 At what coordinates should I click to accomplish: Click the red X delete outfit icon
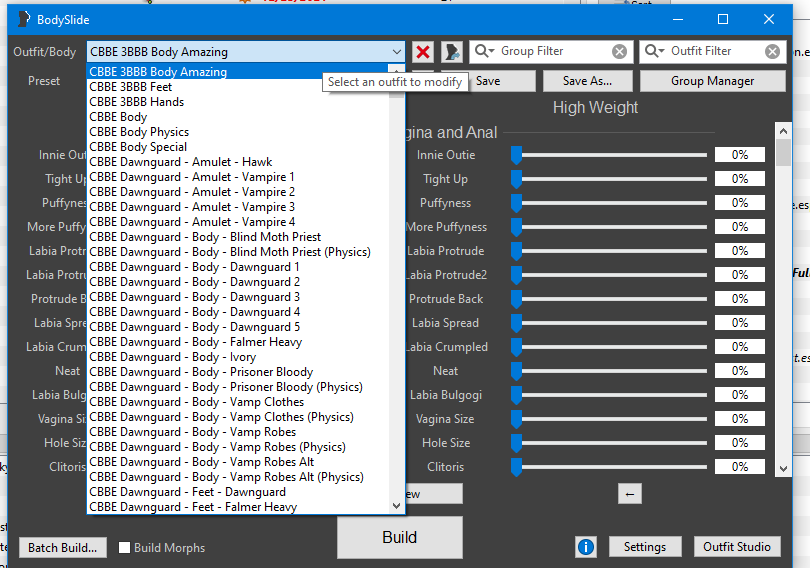coord(423,52)
